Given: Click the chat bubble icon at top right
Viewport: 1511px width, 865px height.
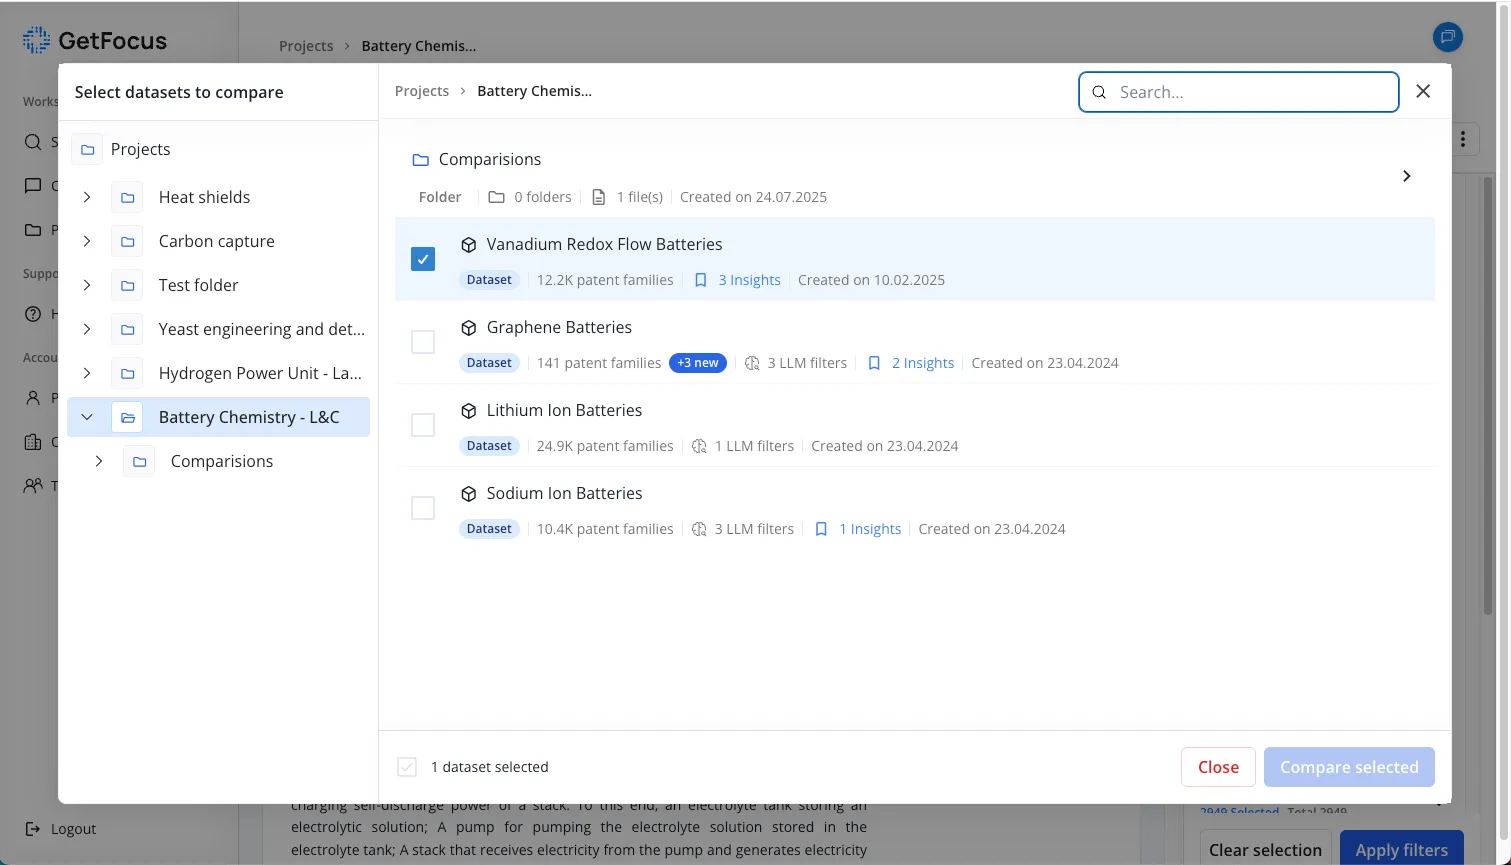Looking at the screenshot, I should click(1447, 38).
